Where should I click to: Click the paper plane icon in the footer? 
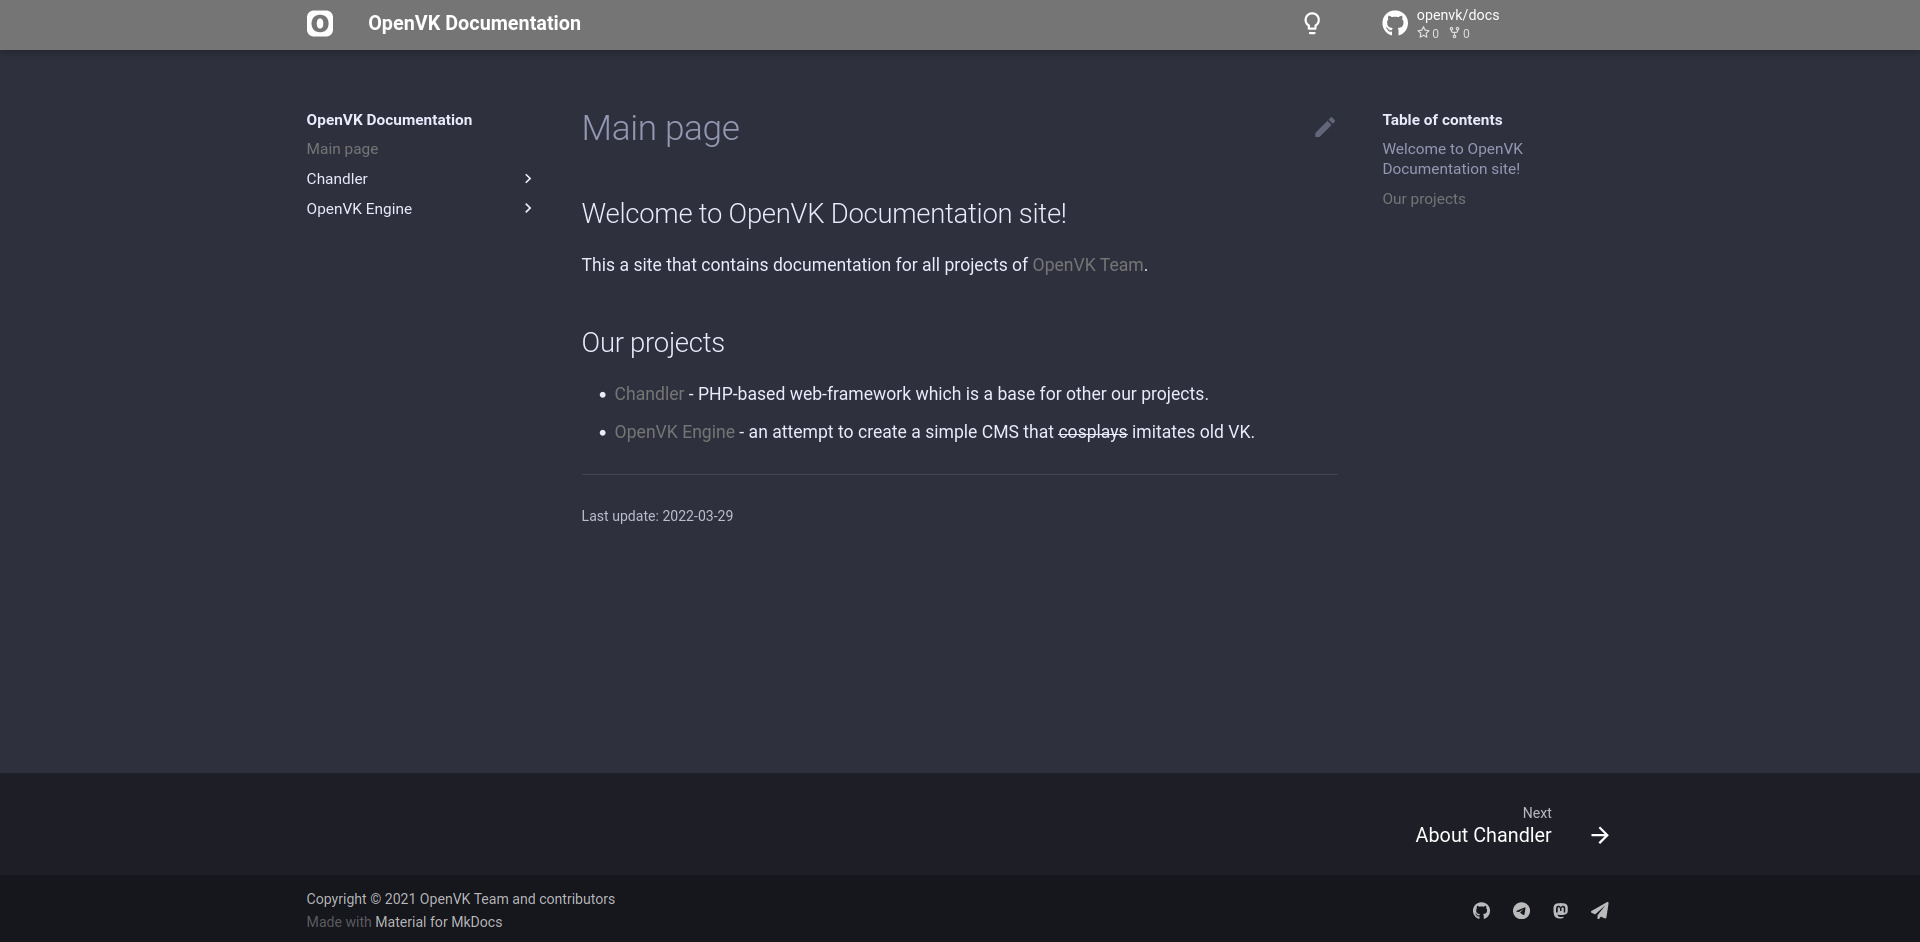(1600, 910)
